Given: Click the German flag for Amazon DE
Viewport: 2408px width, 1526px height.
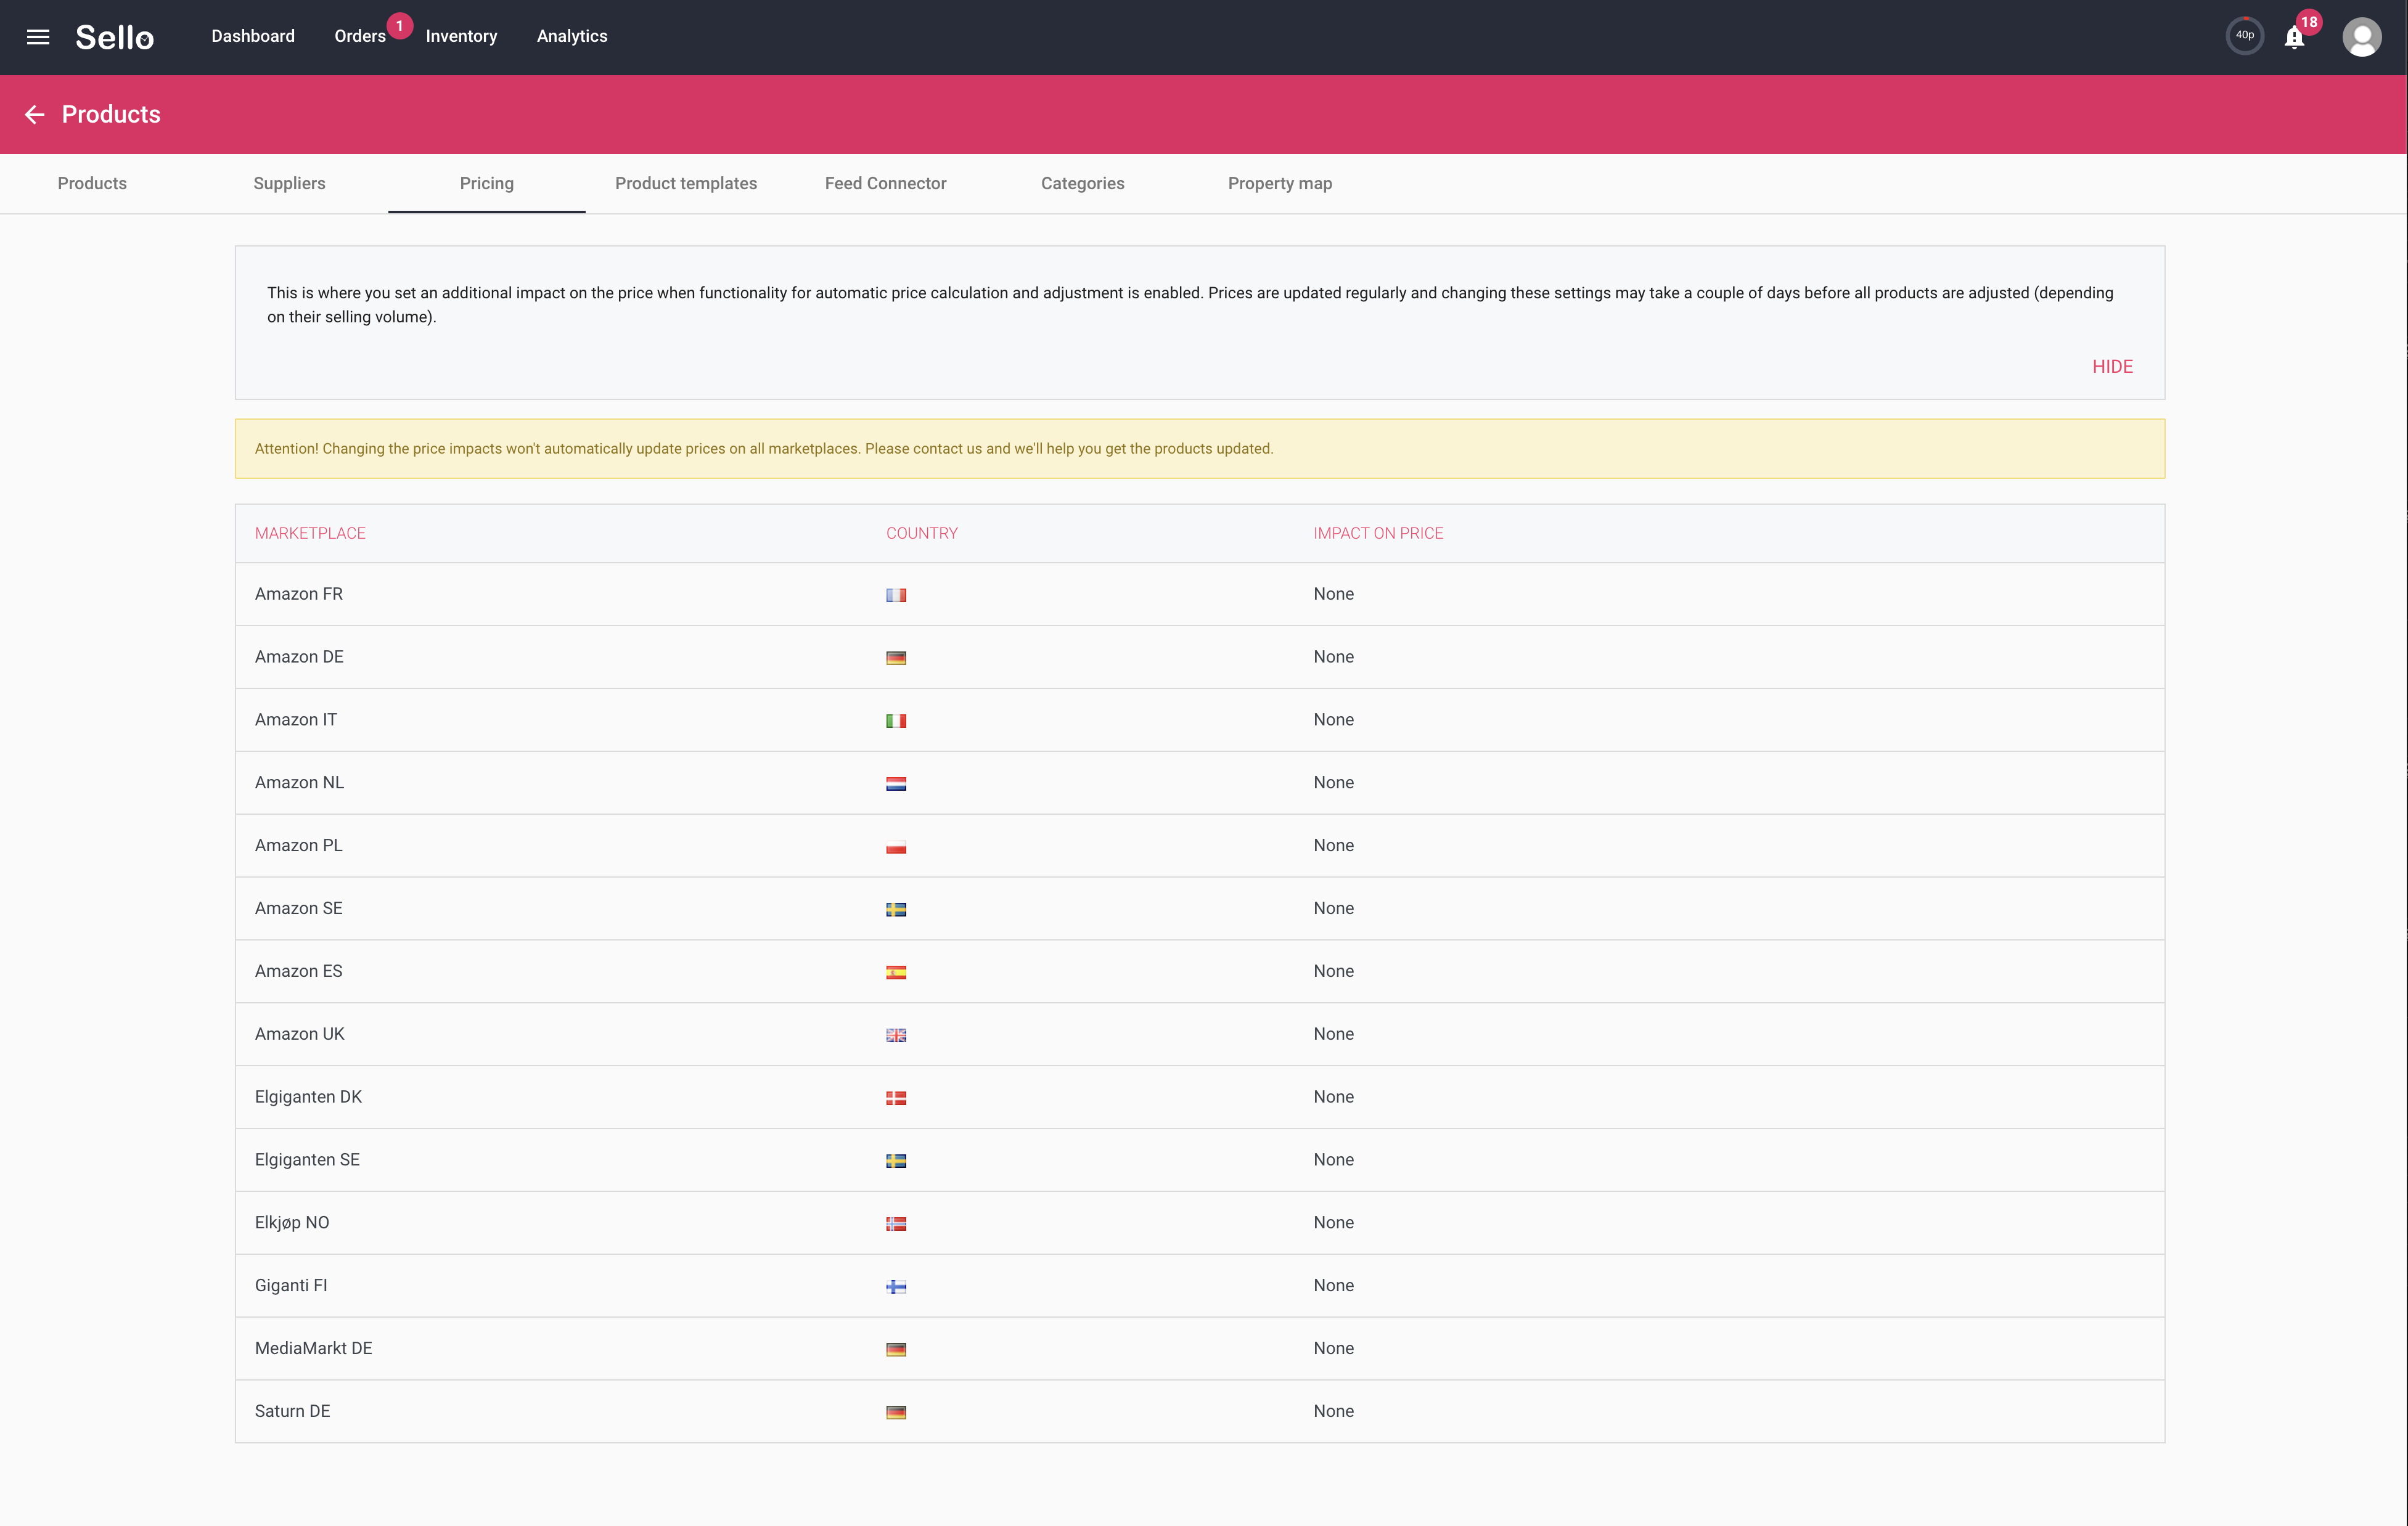Looking at the screenshot, I should pos(896,658).
